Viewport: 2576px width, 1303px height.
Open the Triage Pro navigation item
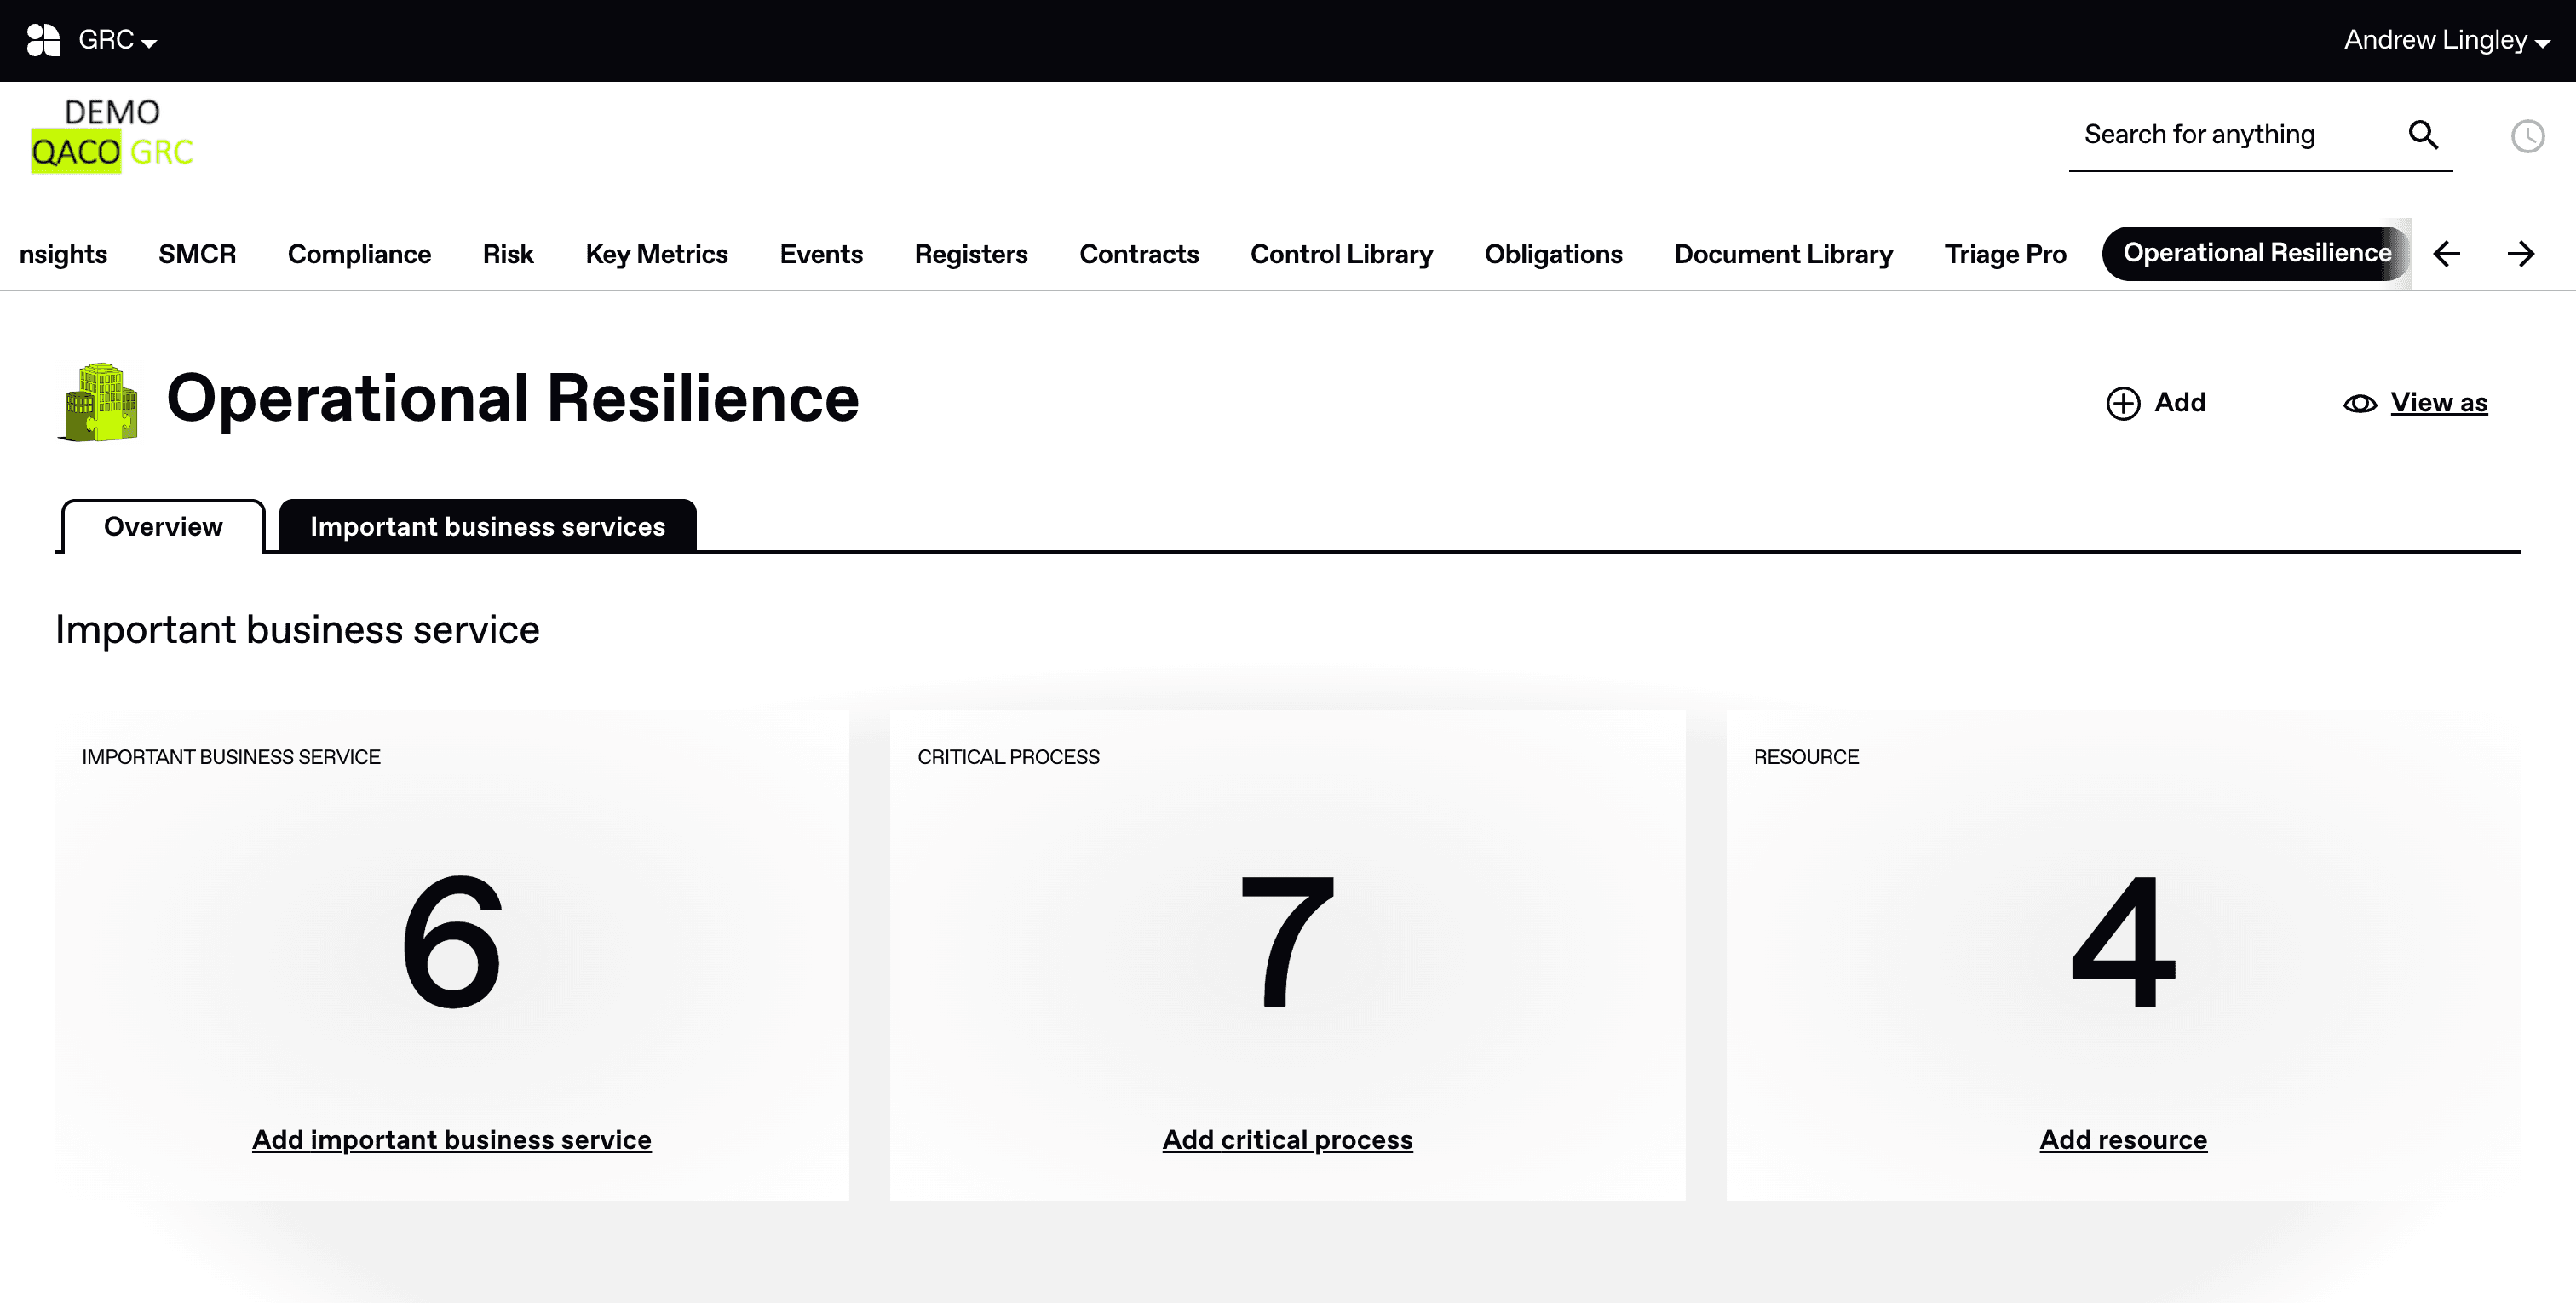pos(2004,254)
